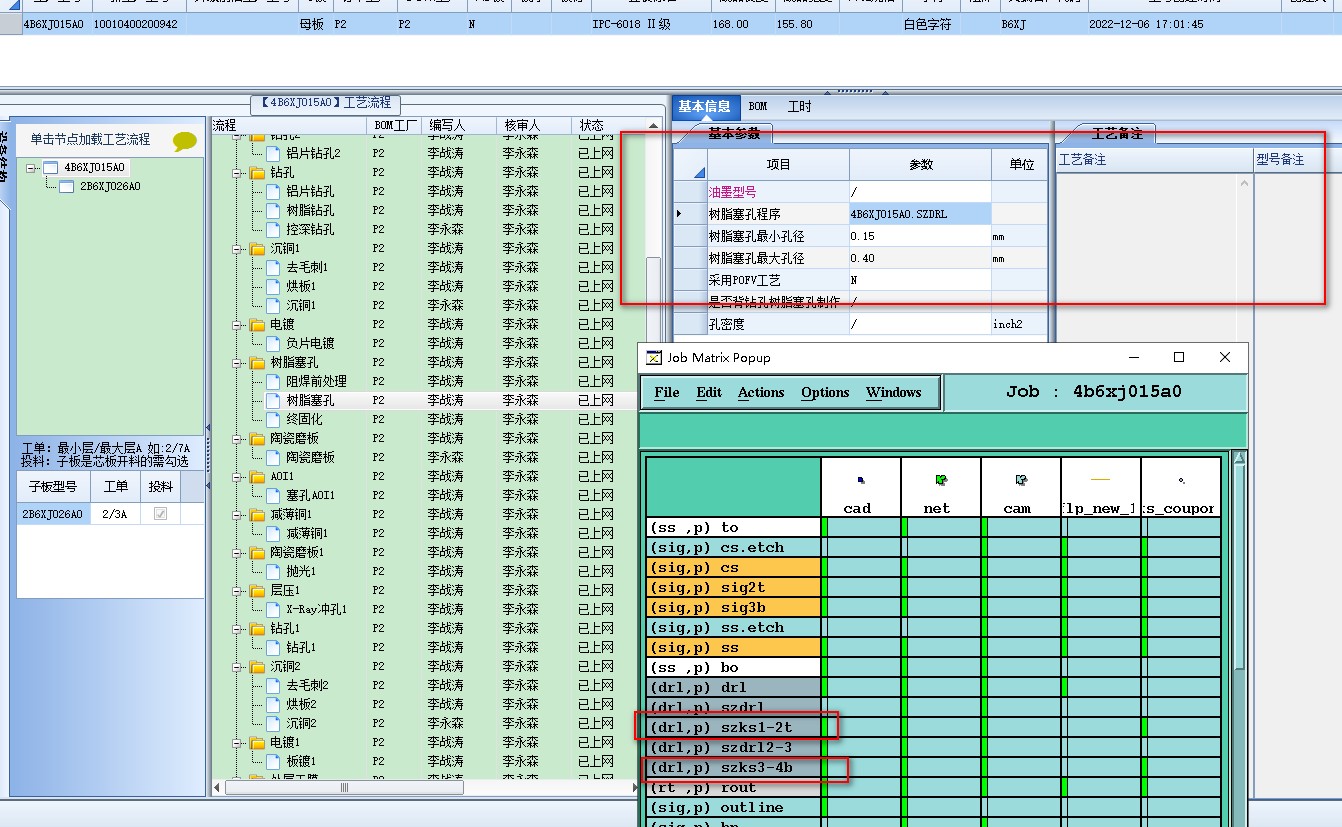Click the yellow speech bubble icon
This screenshot has height=827, width=1342.
(185, 141)
